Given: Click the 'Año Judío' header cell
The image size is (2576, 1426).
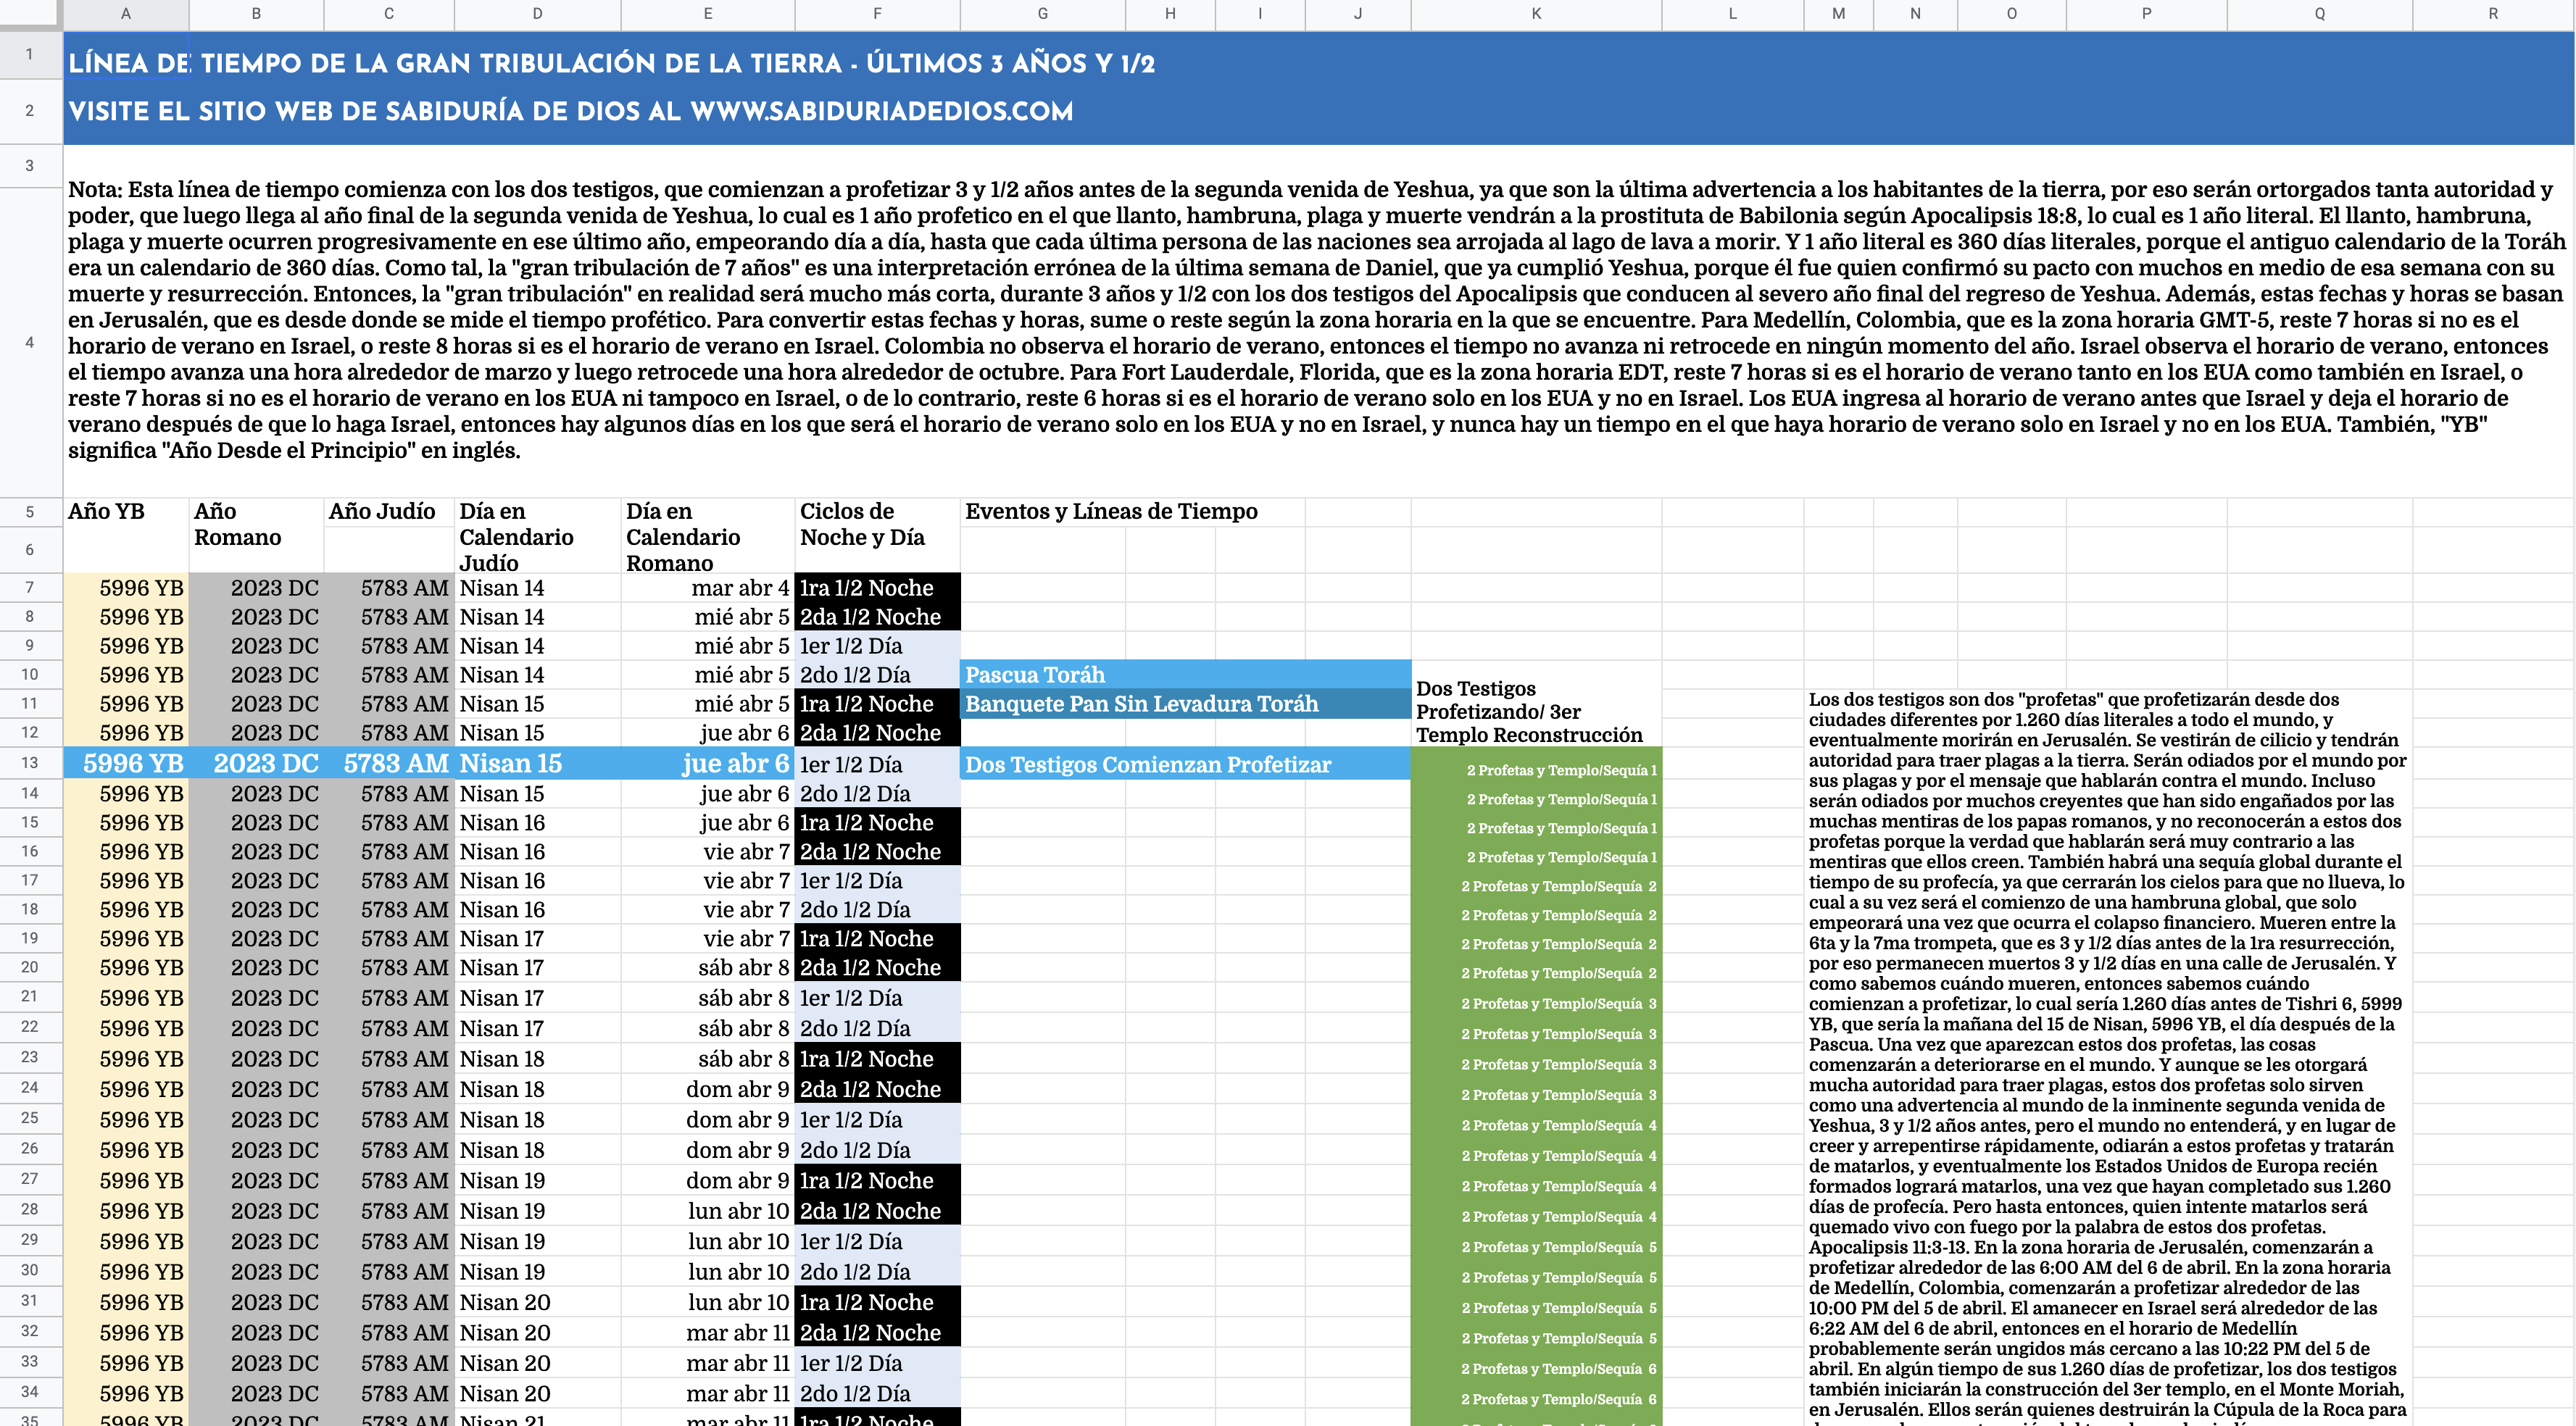Looking at the screenshot, I should [389, 511].
